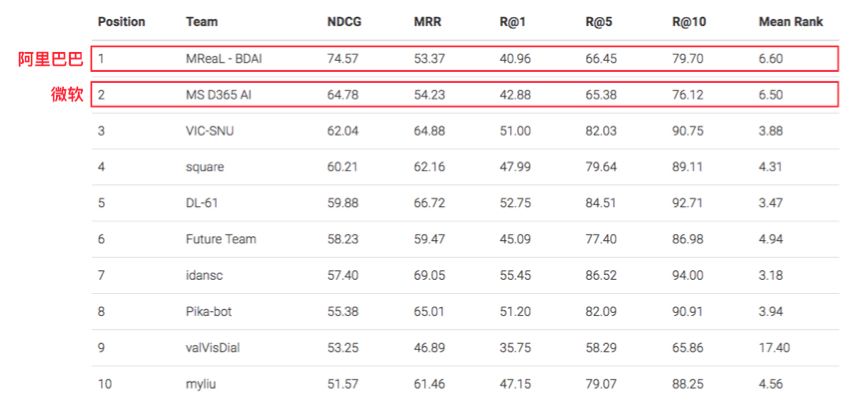Open the idansc team entry
This screenshot has height=415, width=863.
204,275
